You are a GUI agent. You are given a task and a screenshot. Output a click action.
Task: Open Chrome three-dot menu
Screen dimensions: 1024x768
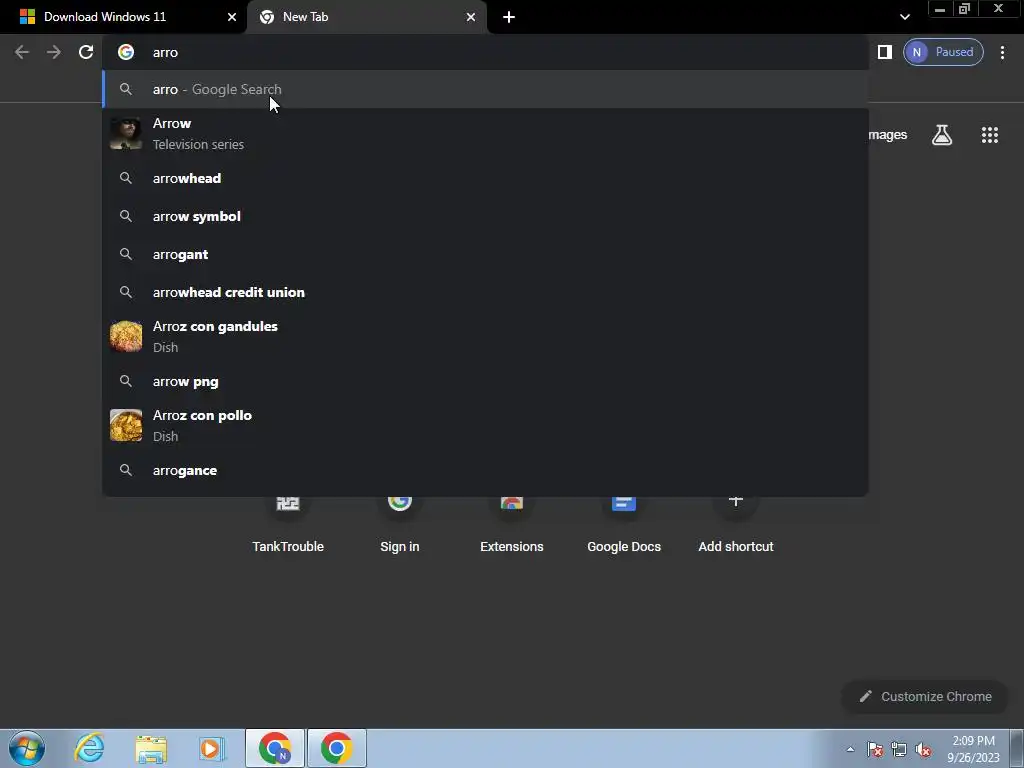click(x=1002, y=52)
